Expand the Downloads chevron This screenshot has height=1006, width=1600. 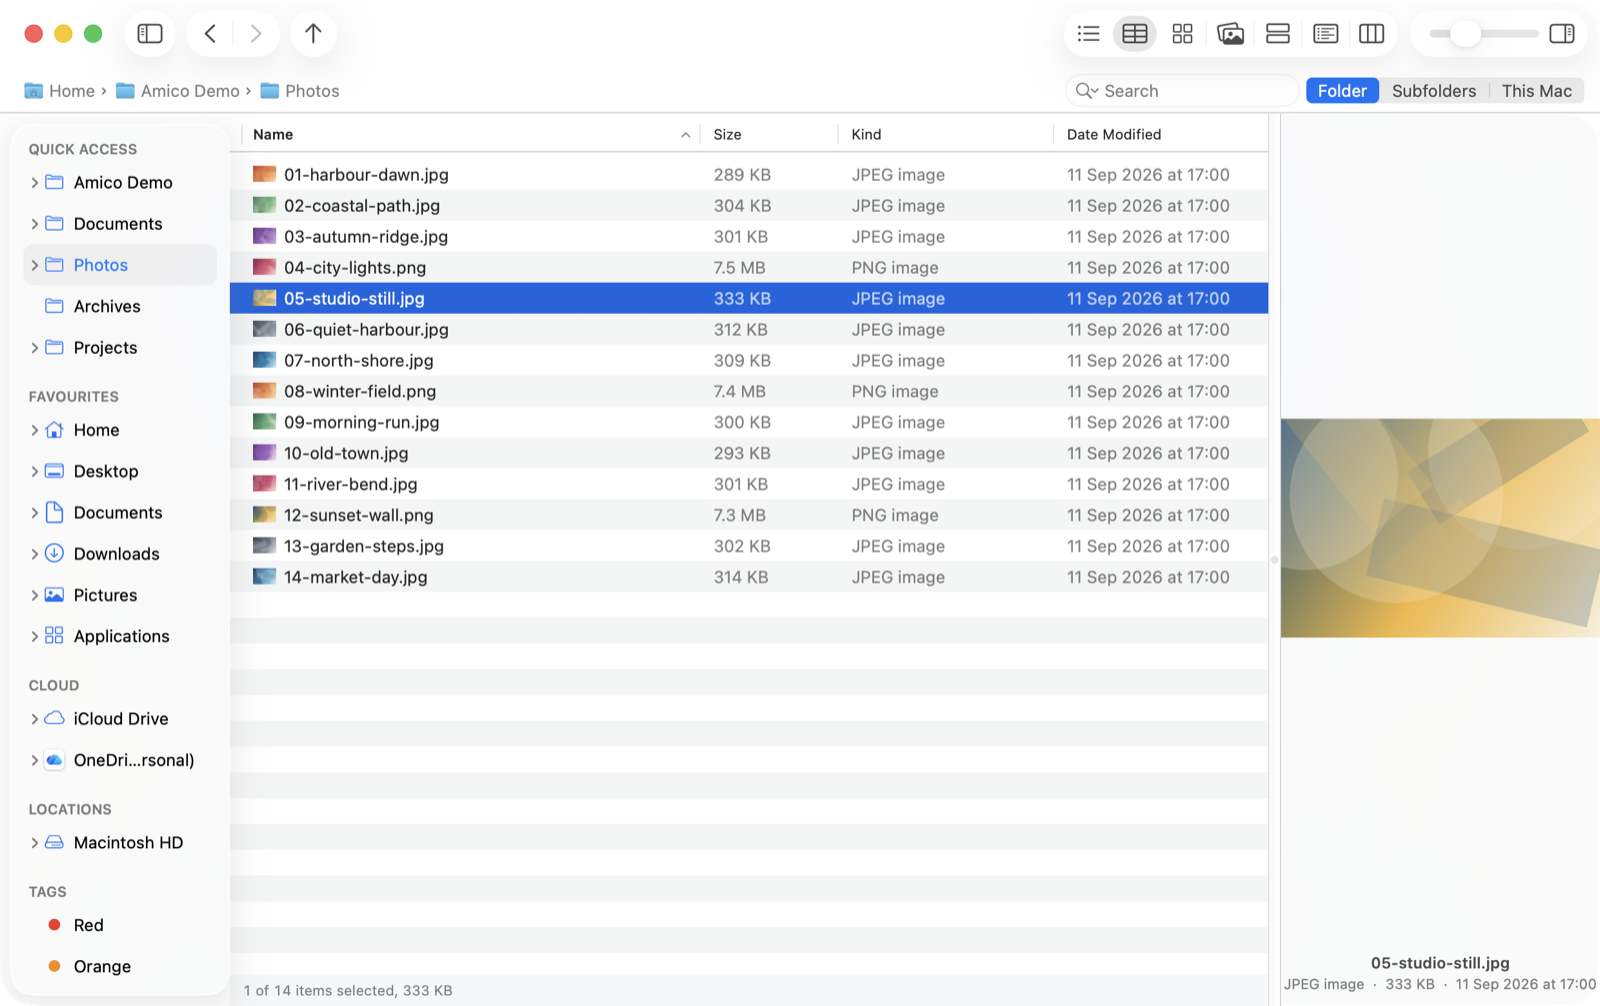point(35,554)
